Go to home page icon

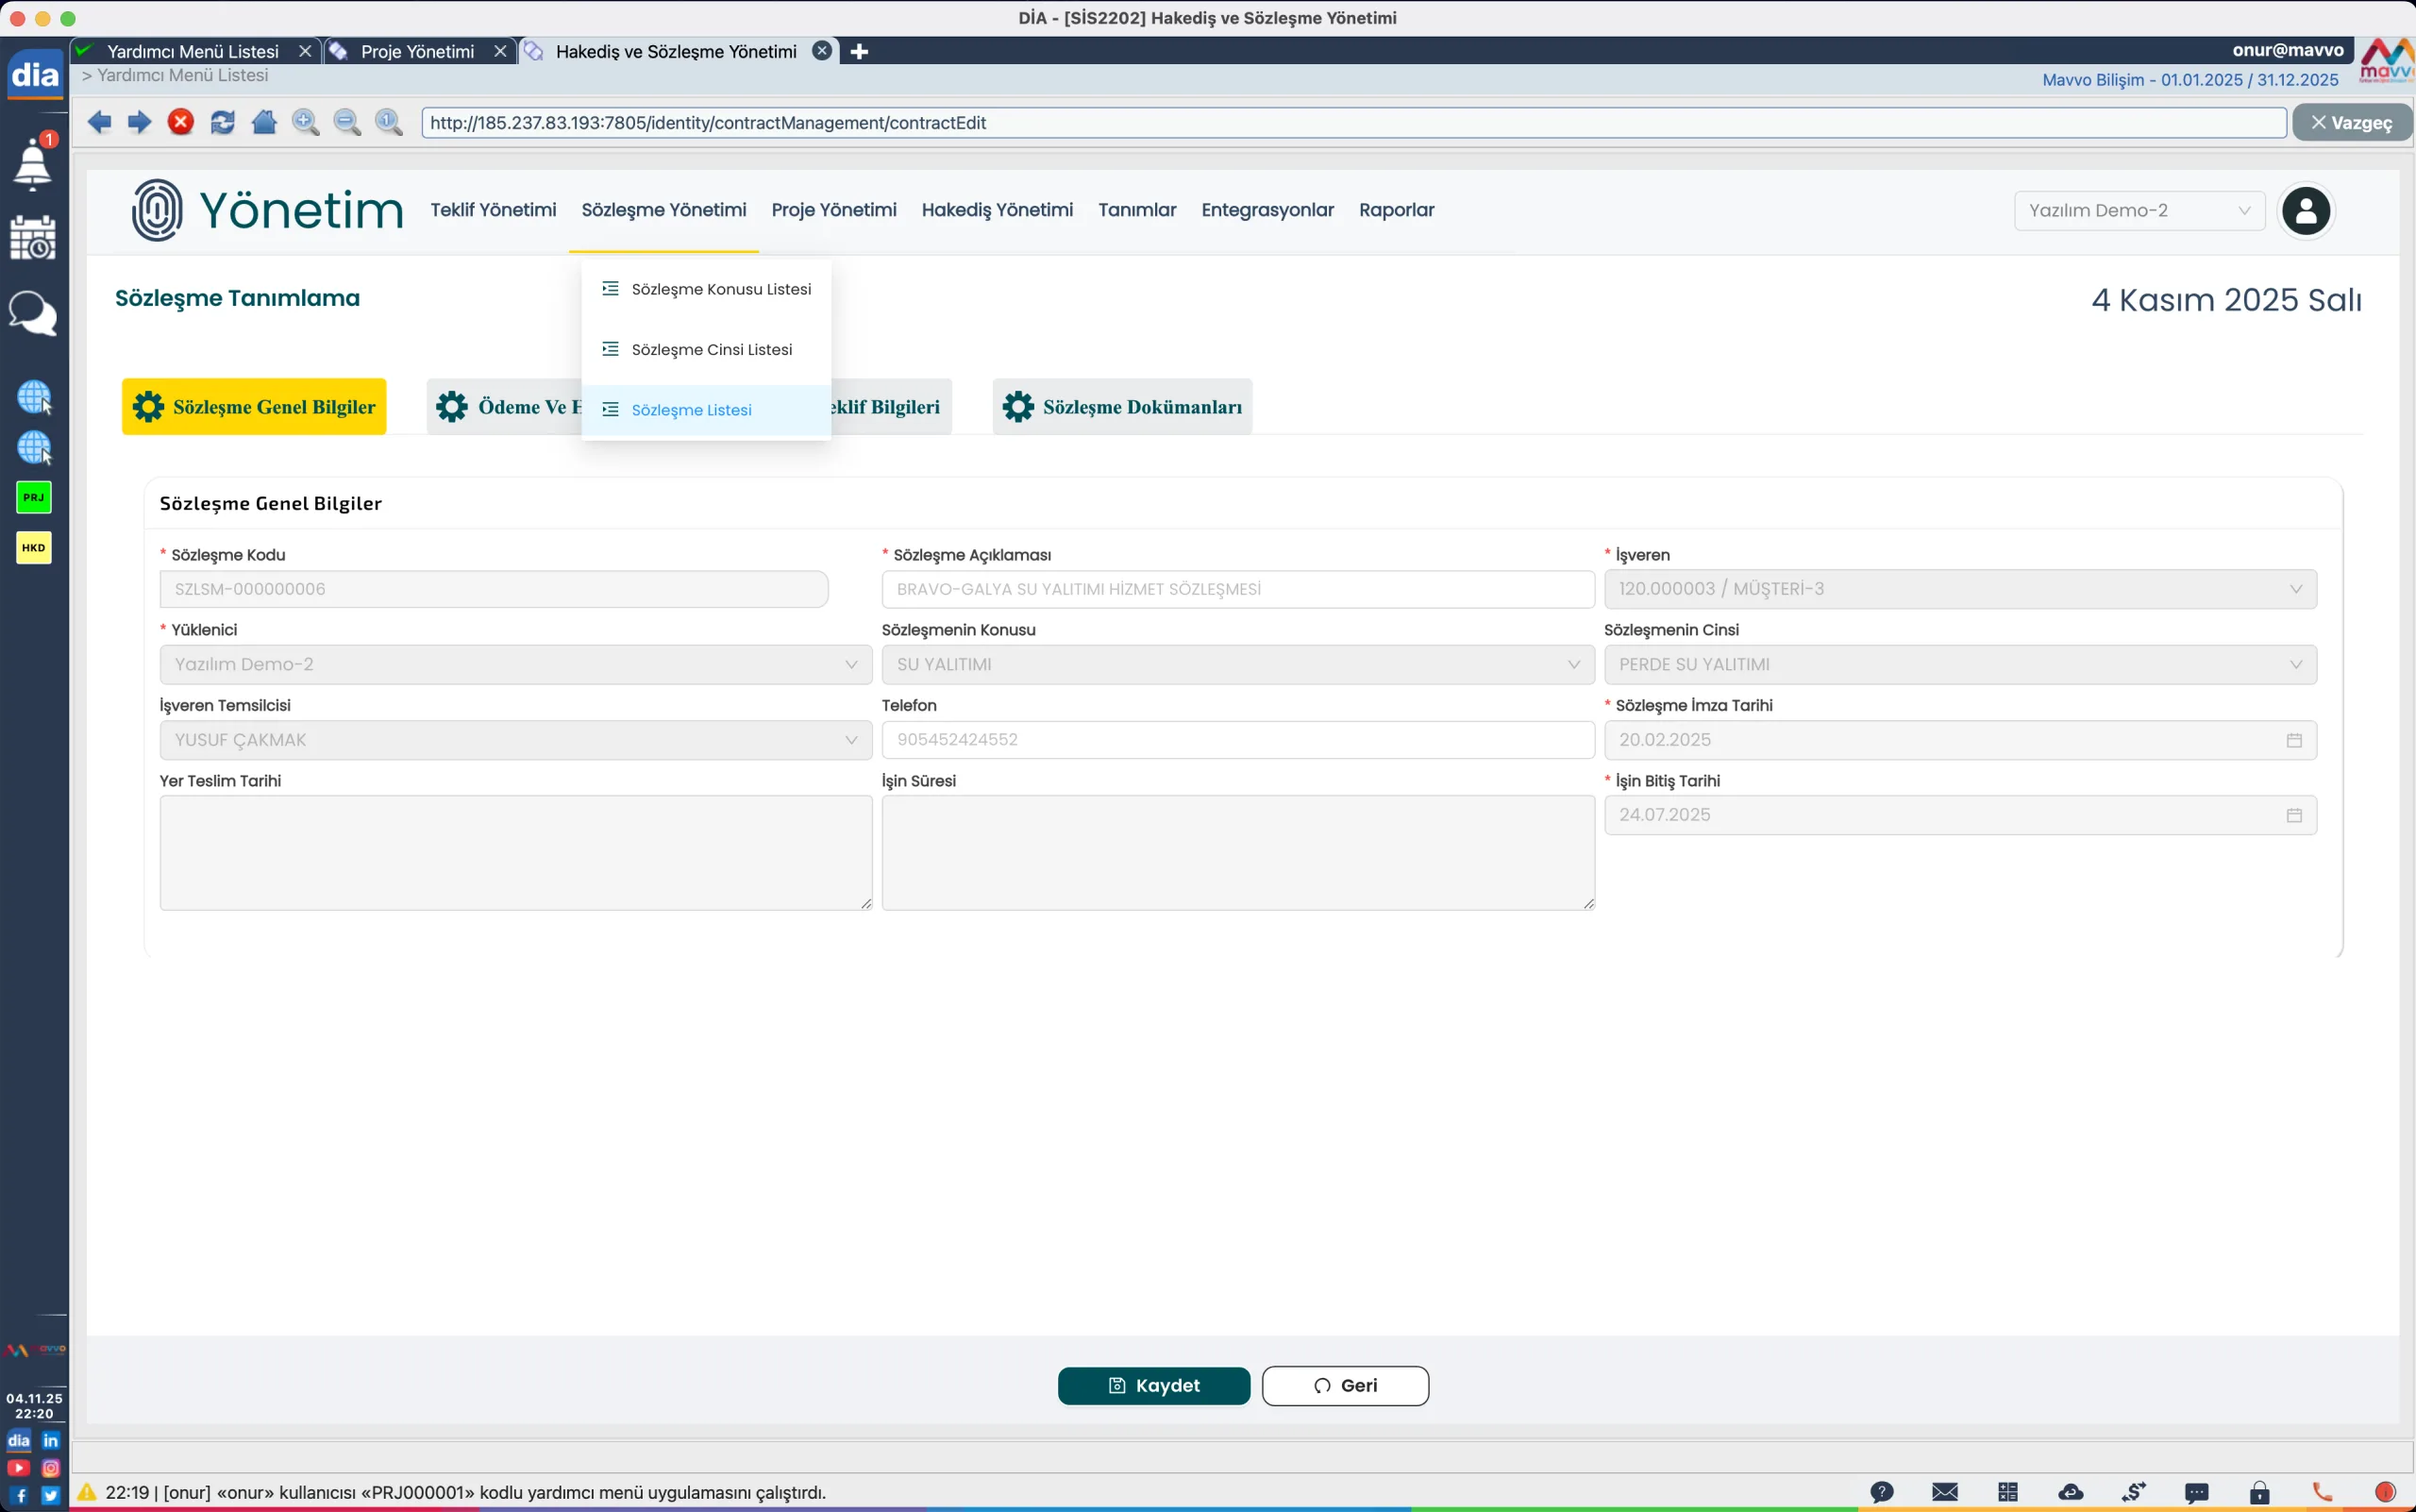pyautogui.click(x=264, y=122)
